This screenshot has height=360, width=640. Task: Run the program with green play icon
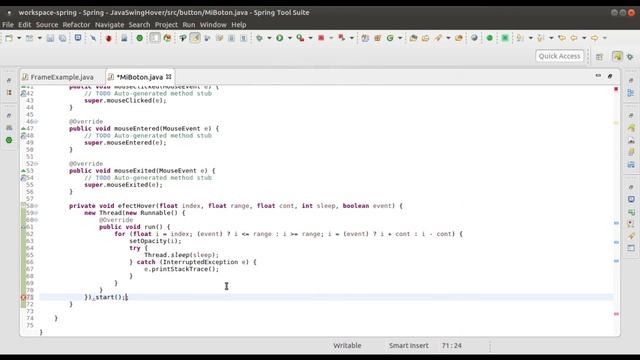click(280, 38)
